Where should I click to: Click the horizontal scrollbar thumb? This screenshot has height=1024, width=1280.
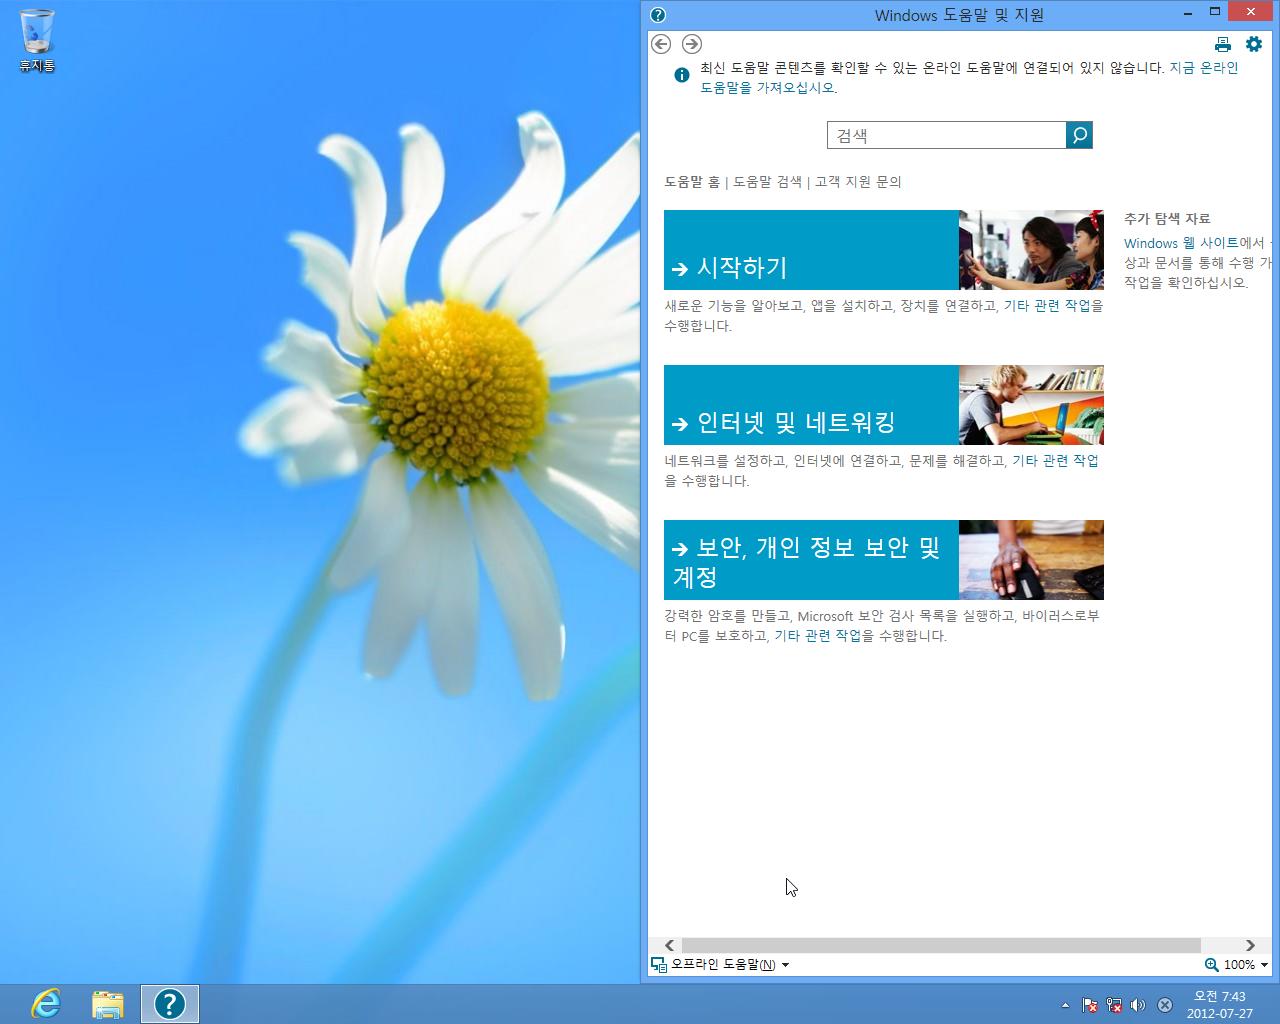click(x=941, y=945)
